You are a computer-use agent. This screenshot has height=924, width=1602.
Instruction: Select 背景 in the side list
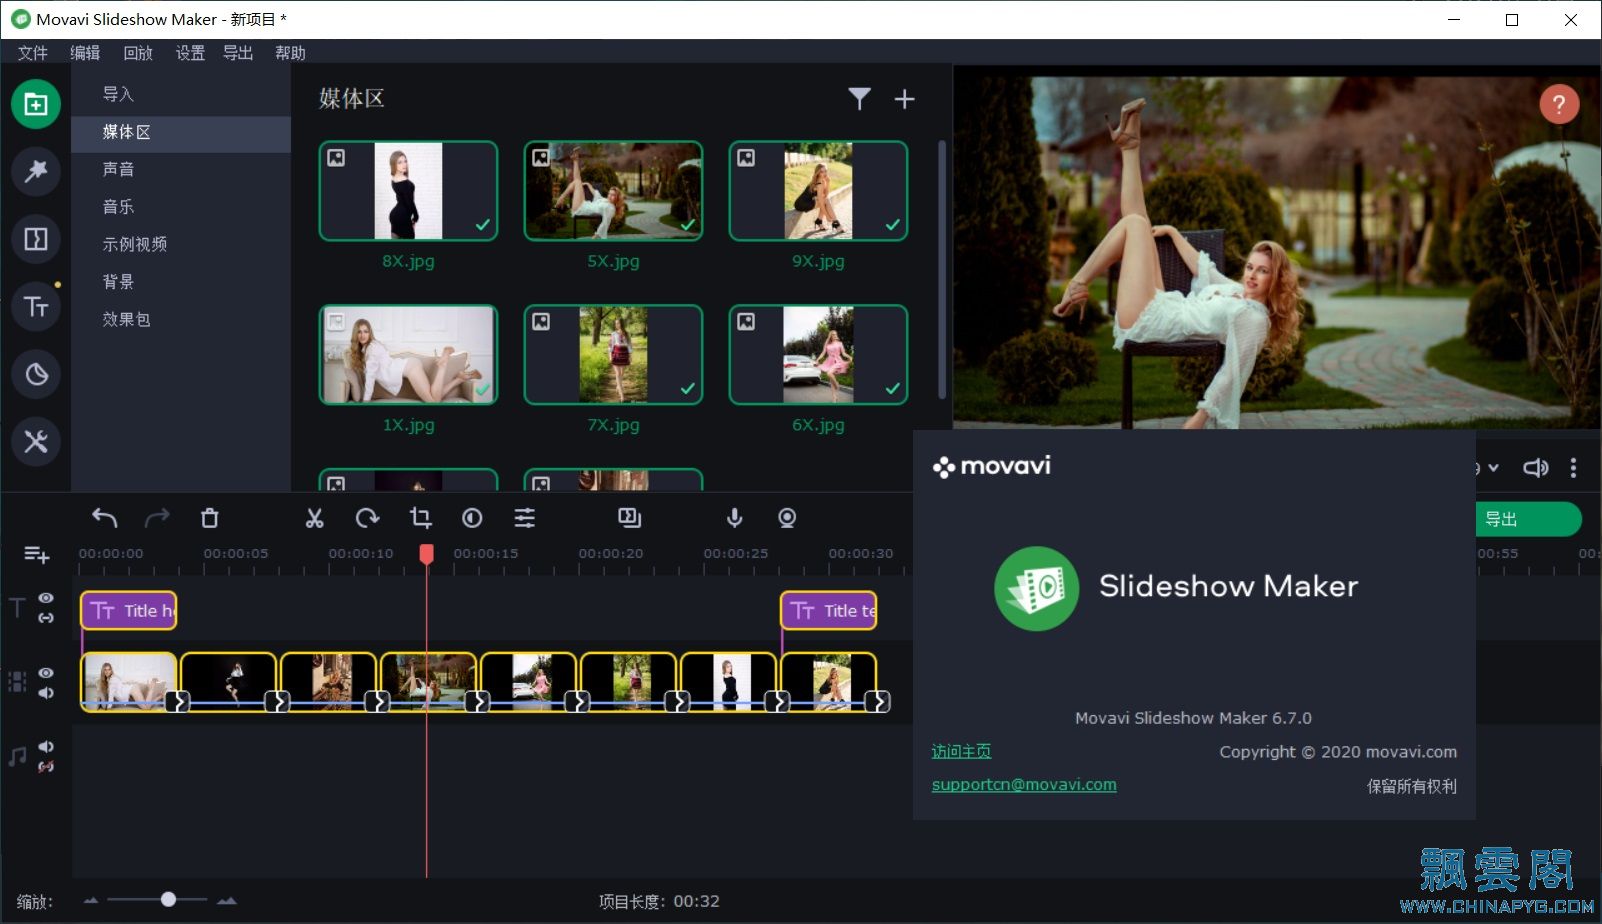(x=181, y=282)
